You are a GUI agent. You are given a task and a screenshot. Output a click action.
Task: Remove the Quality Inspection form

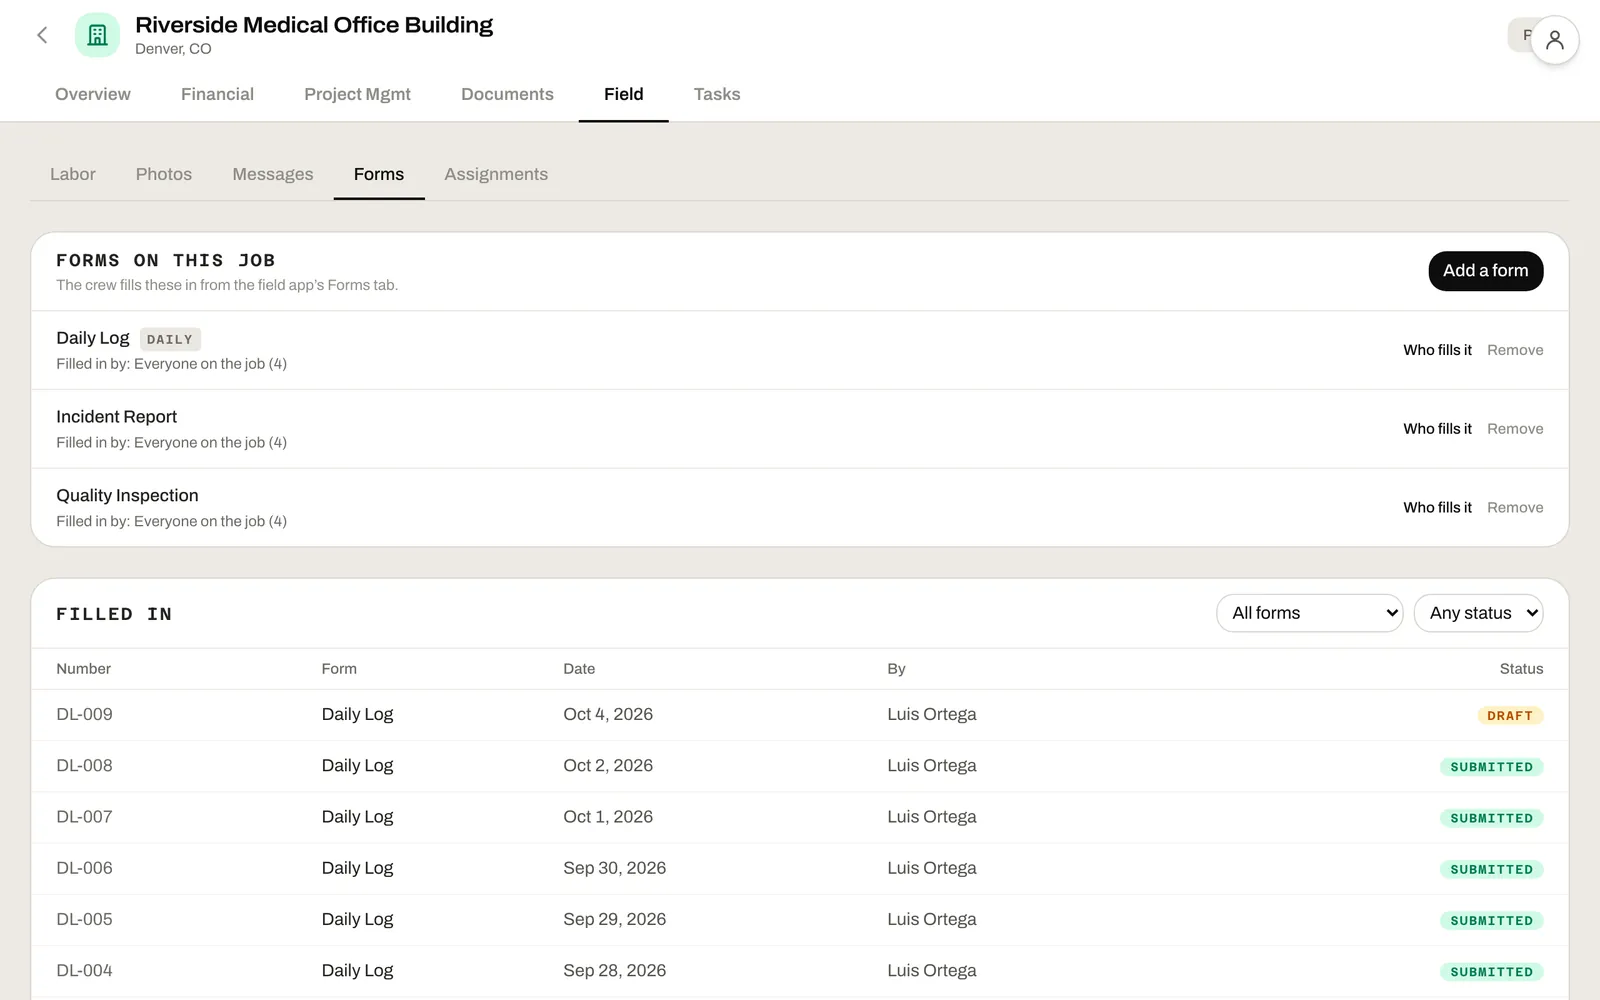tap(1515, 508)
